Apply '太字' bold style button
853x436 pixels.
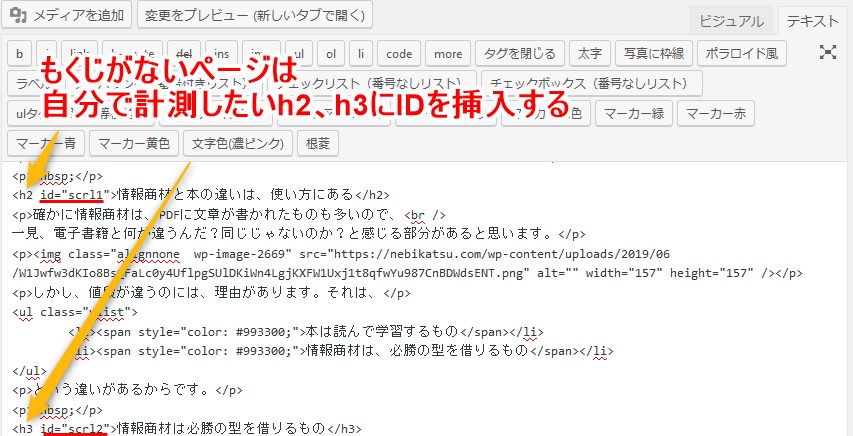pyautogui.click(x=590, y=53)
